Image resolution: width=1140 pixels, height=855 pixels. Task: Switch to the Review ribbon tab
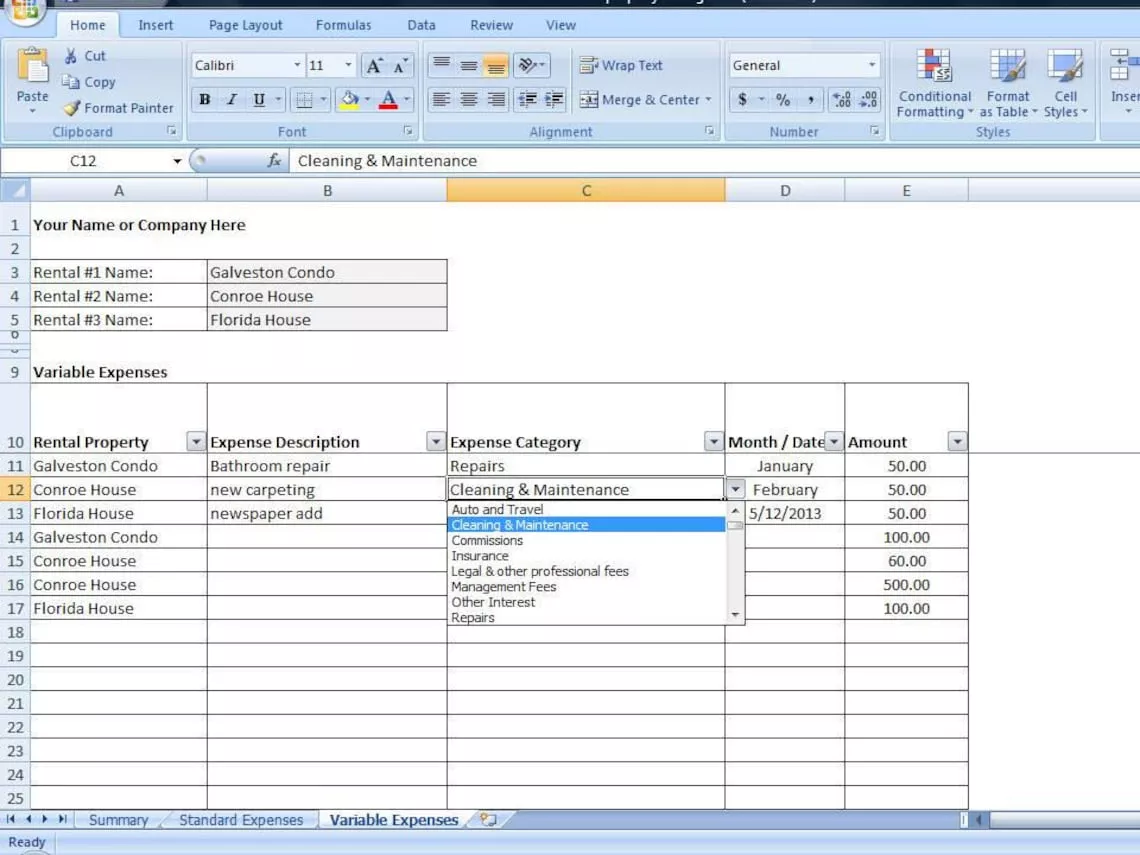(491, 25)
